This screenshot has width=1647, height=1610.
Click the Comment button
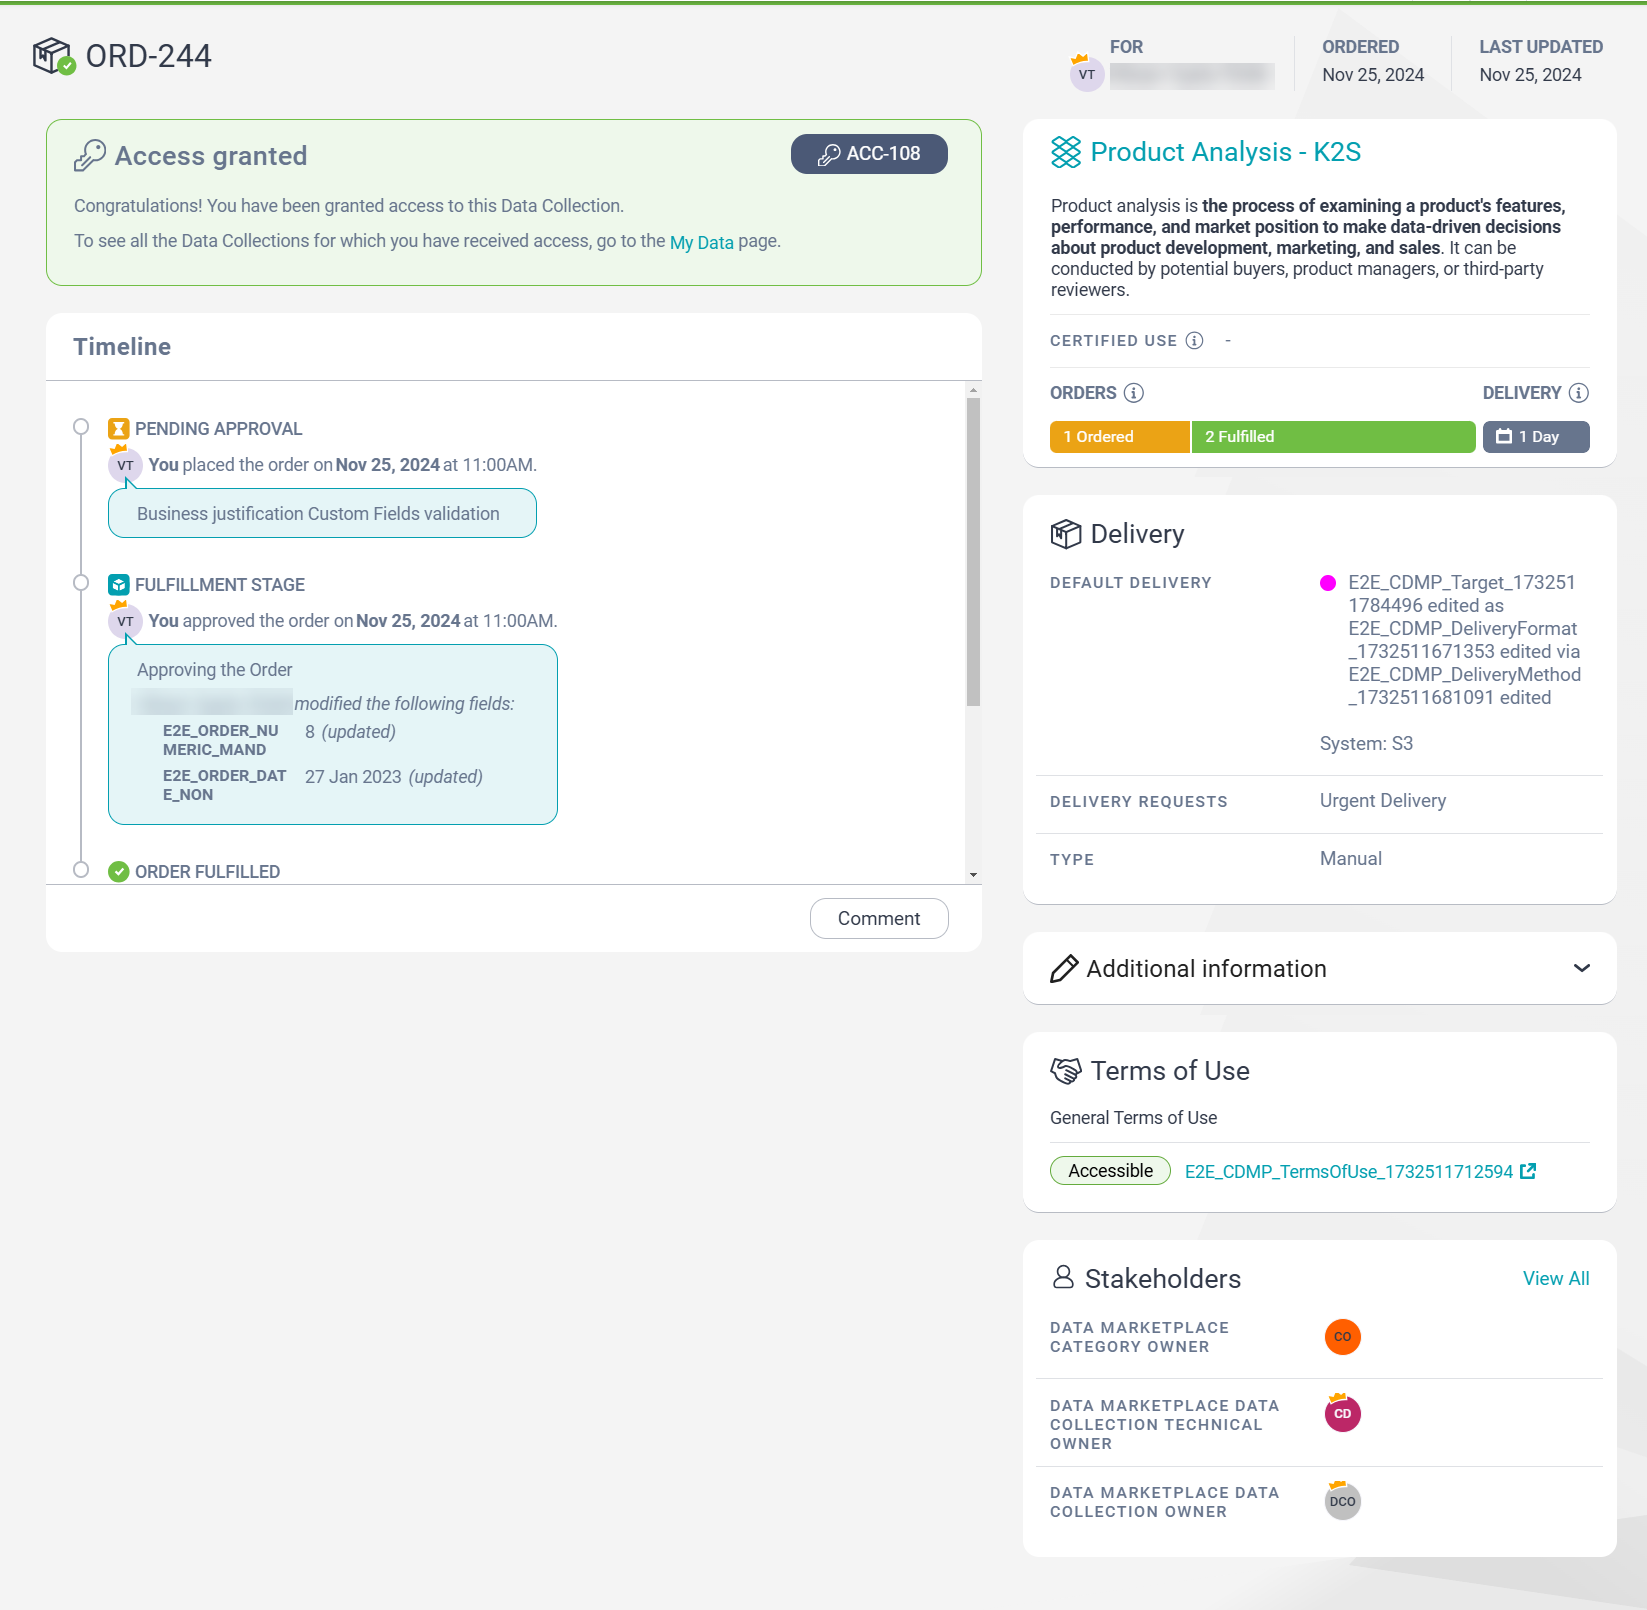879,919
